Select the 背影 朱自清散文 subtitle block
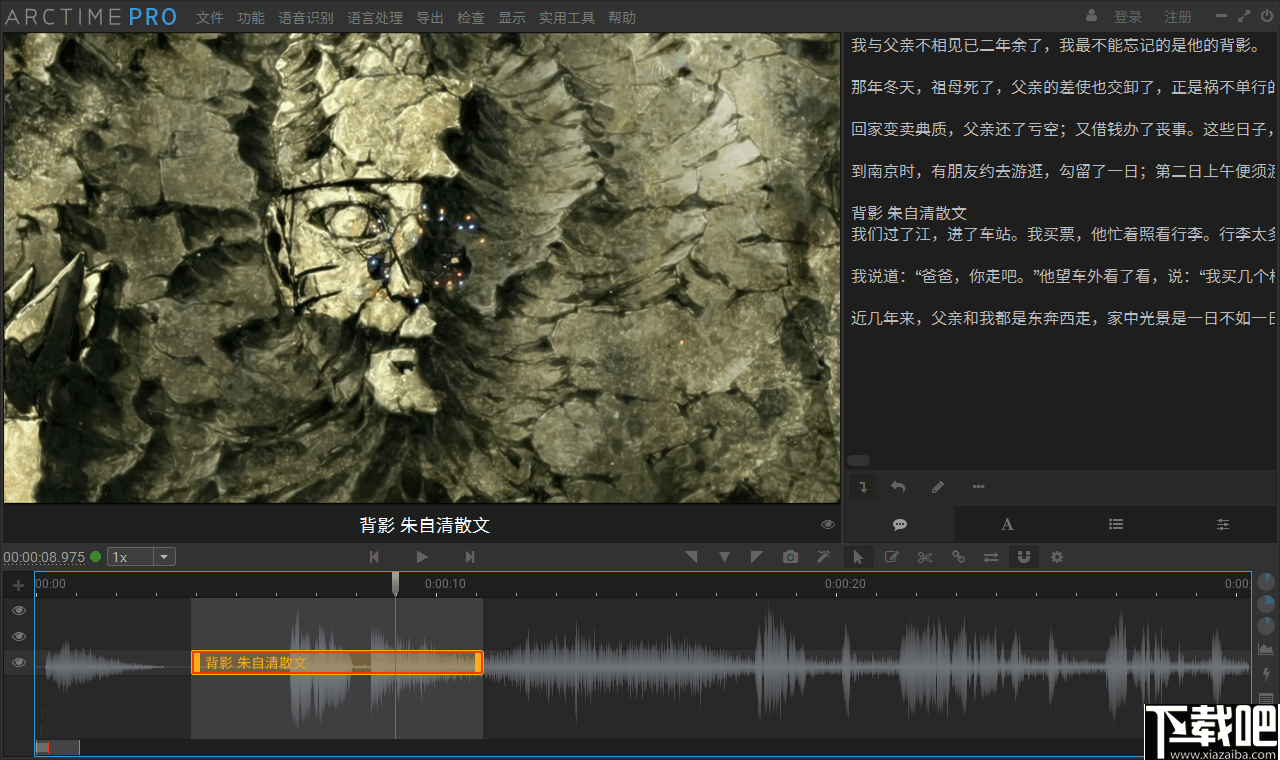Viewport: 1280px width, 760px height. [335, 662]
